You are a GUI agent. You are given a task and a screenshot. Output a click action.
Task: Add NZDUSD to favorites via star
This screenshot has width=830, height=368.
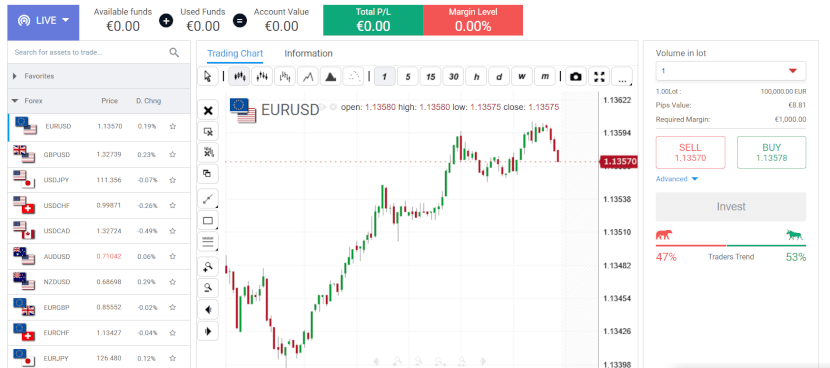[173, 282]
